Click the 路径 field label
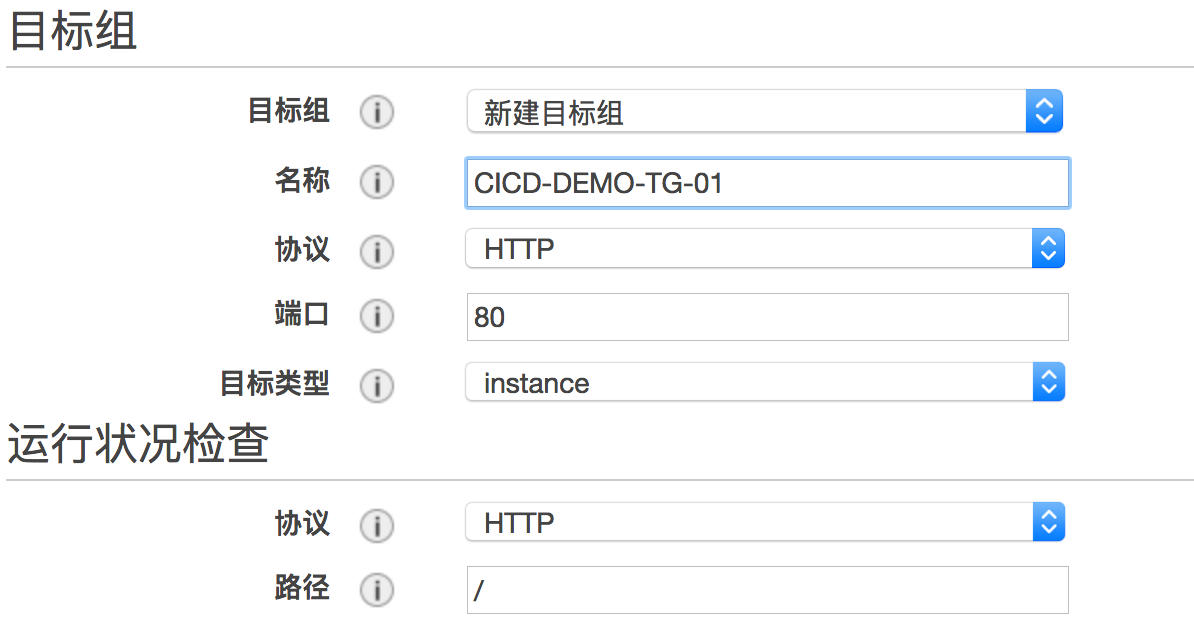The height and width of the screenshot is (638, 1194). pos(302,588)
